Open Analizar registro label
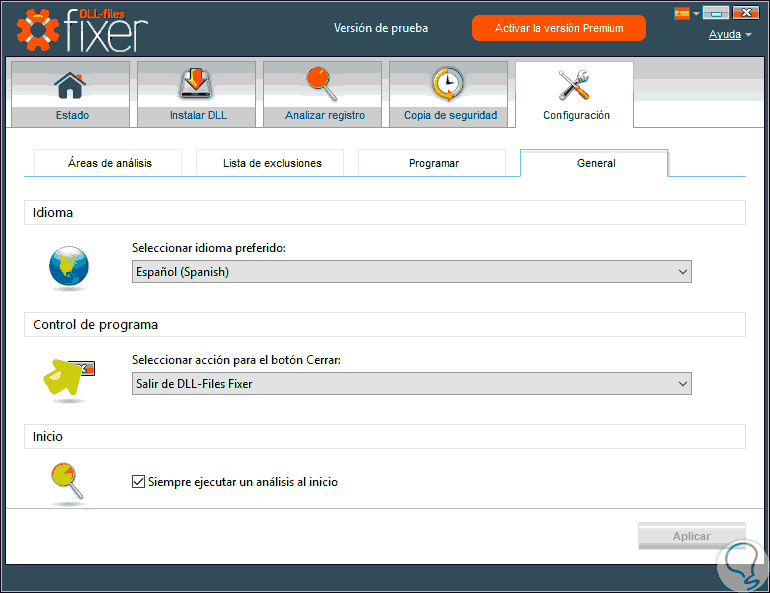 pos(325,115)
